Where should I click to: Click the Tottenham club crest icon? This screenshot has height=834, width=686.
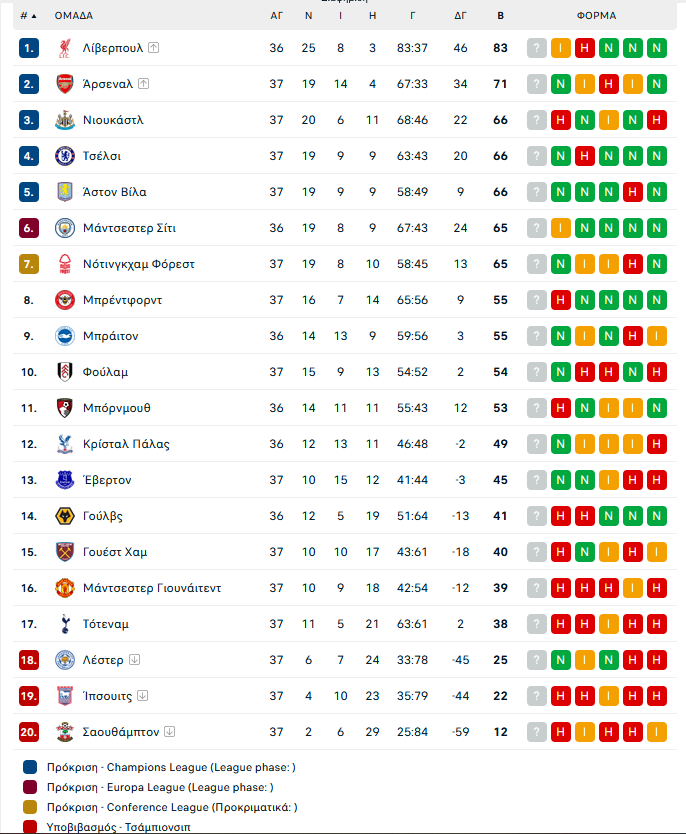click(65, 624)
